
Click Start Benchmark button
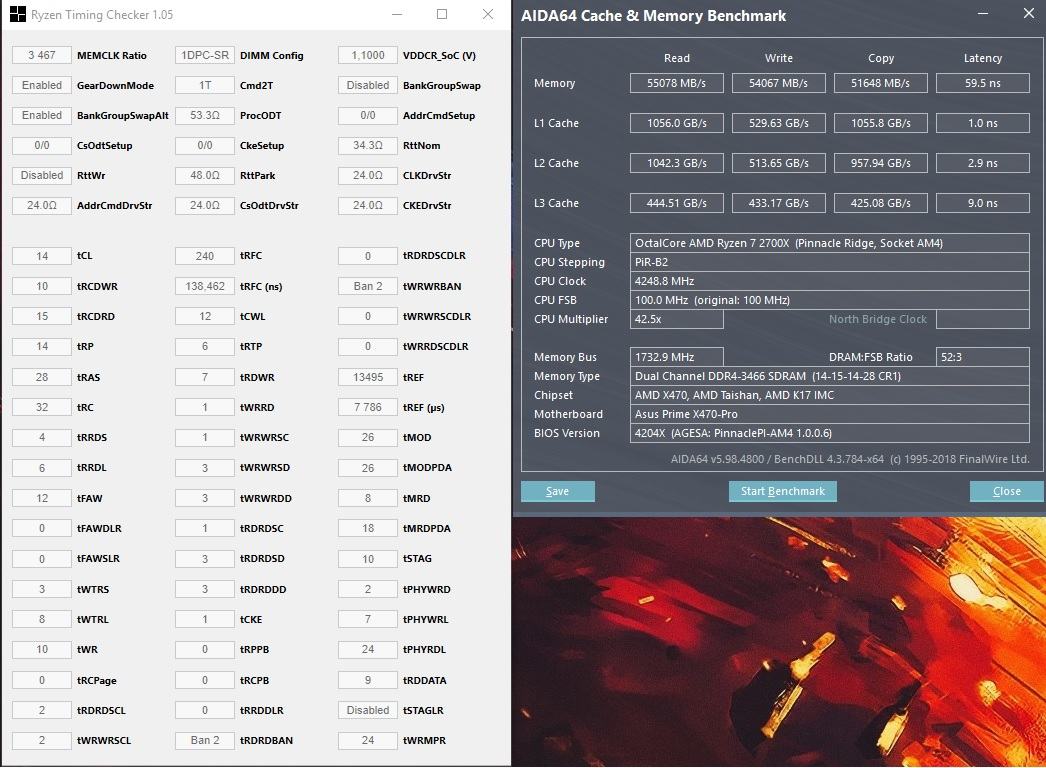point(782,491)
